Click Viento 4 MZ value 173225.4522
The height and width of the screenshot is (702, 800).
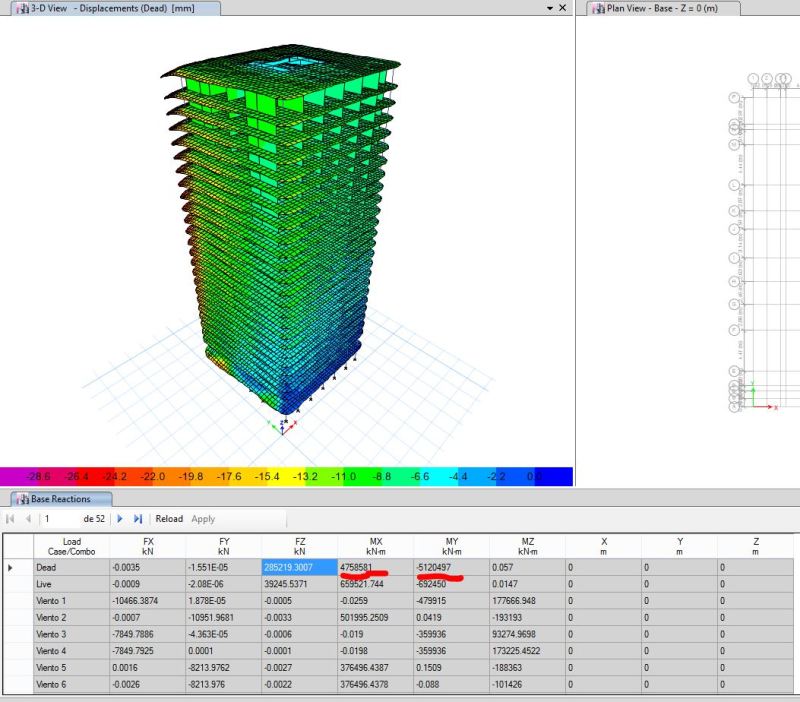(x=528, y=651)
